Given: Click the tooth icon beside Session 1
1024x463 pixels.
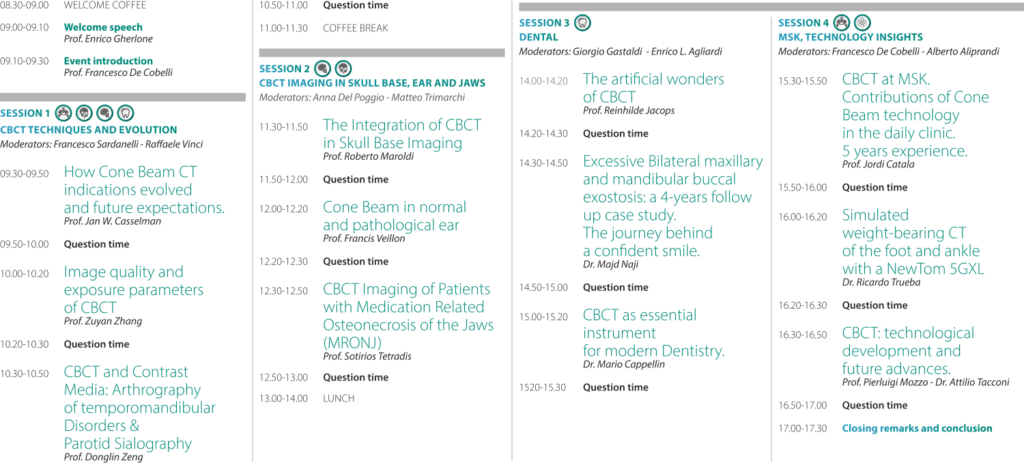Looking at the screenshot, I should pos(125,113).
